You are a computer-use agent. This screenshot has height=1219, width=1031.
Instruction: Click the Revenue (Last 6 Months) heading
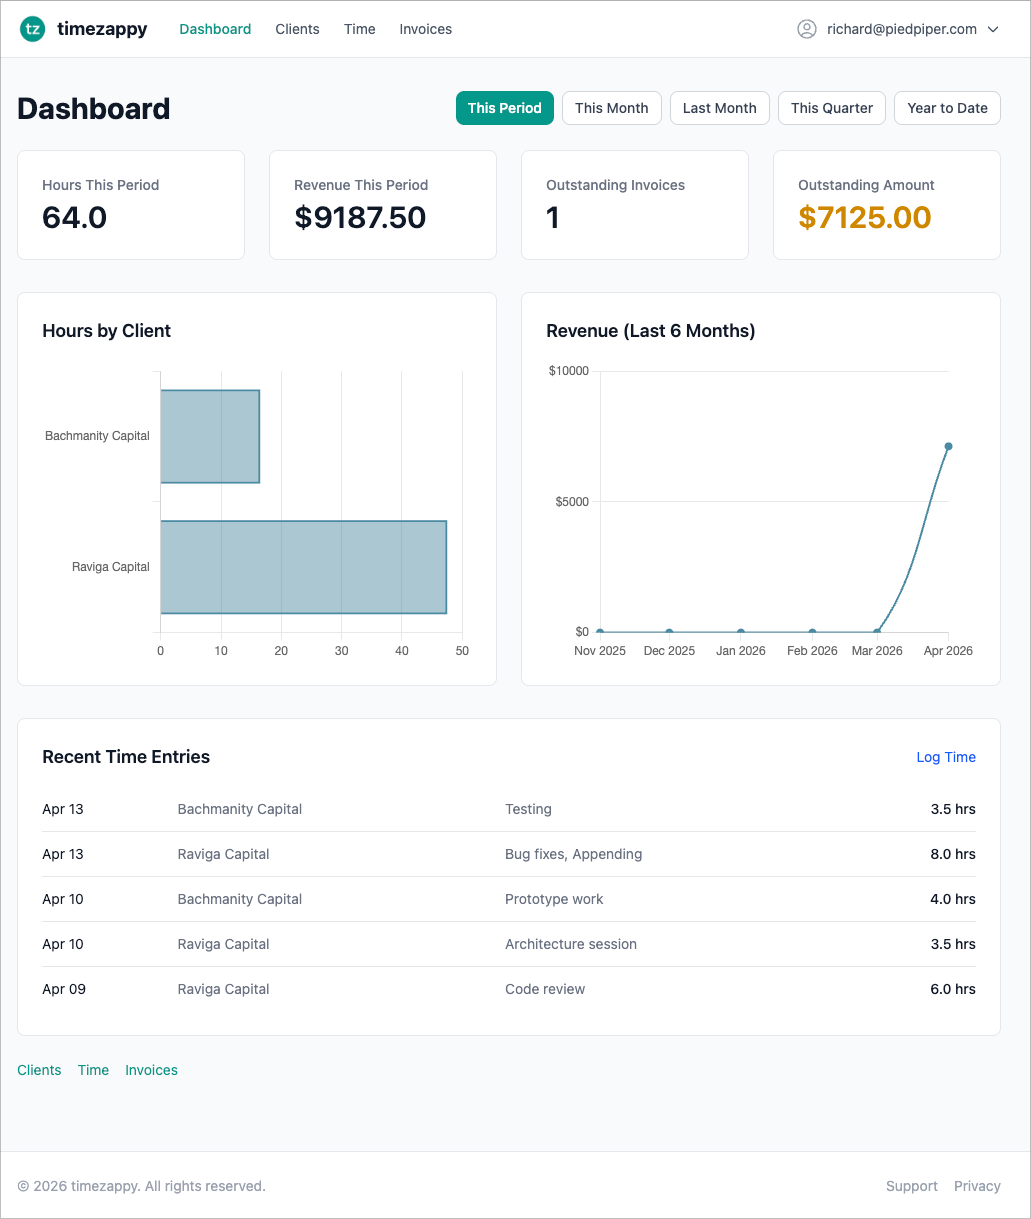tap(650, 331)
